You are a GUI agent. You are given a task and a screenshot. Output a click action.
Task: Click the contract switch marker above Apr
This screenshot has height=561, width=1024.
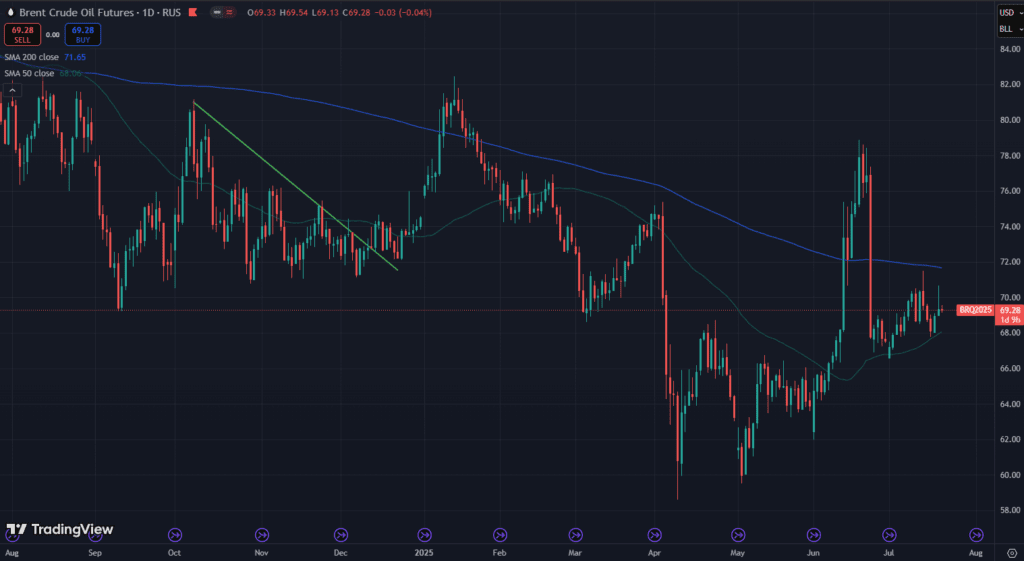[x=654, y=535]
